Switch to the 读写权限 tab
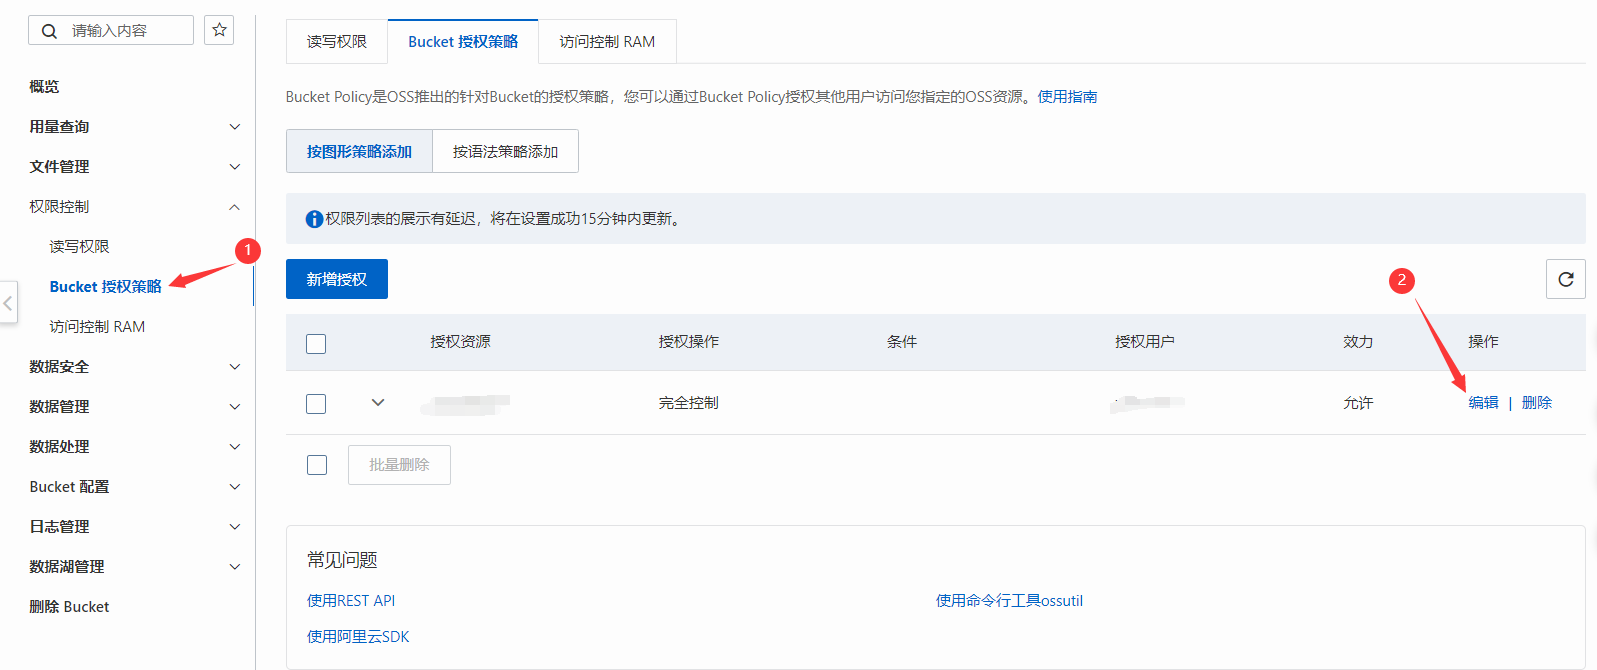The image size is (1597, 670). tap(336, 42)
